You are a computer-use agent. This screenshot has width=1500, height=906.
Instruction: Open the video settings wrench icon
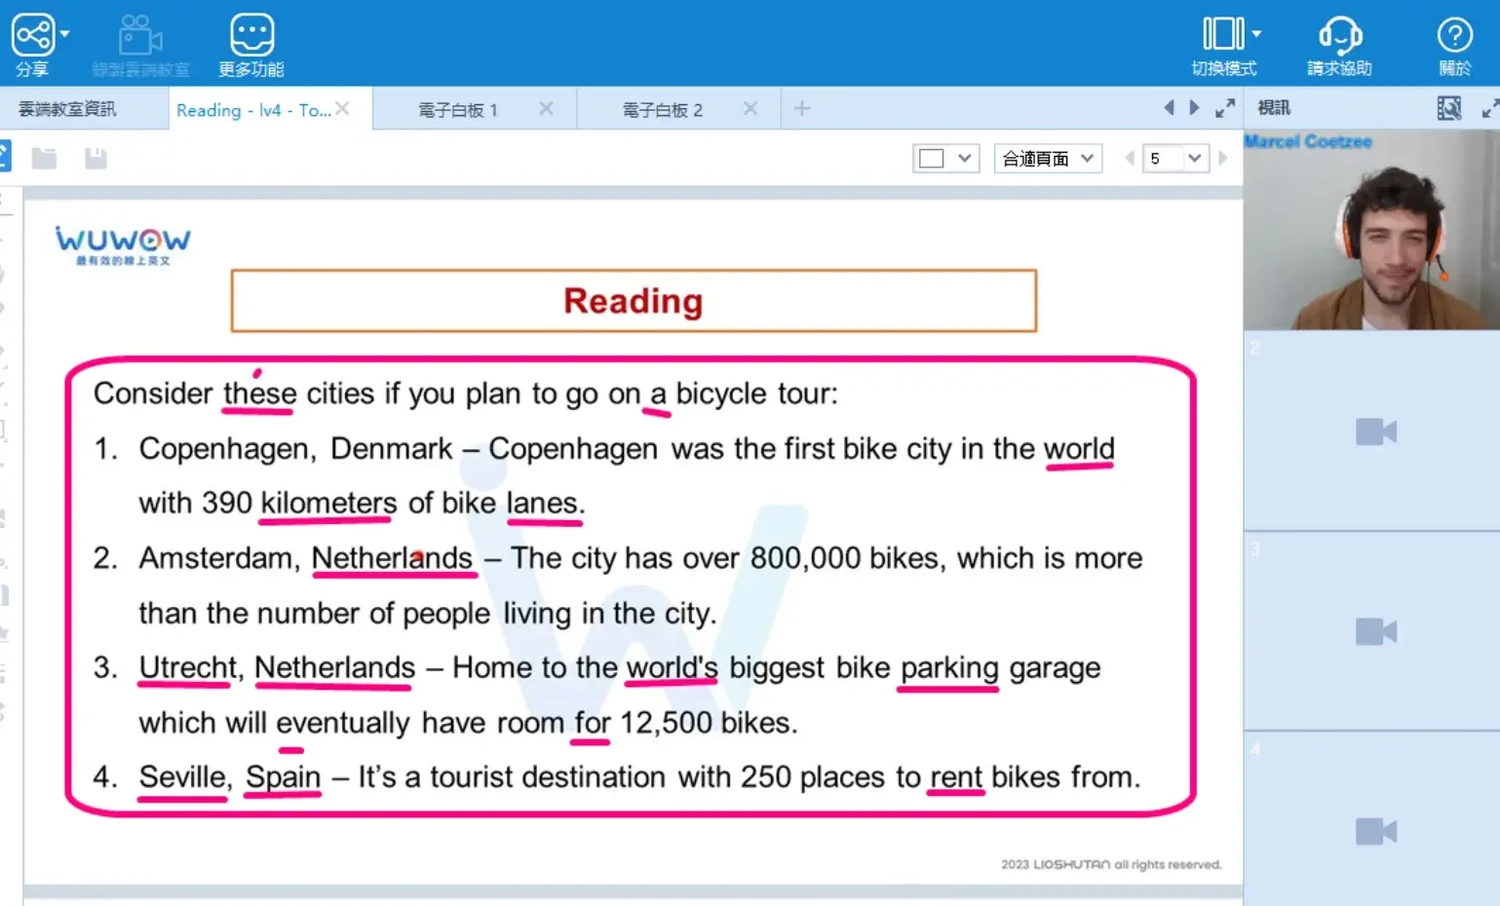click(x=1449, y=108)
